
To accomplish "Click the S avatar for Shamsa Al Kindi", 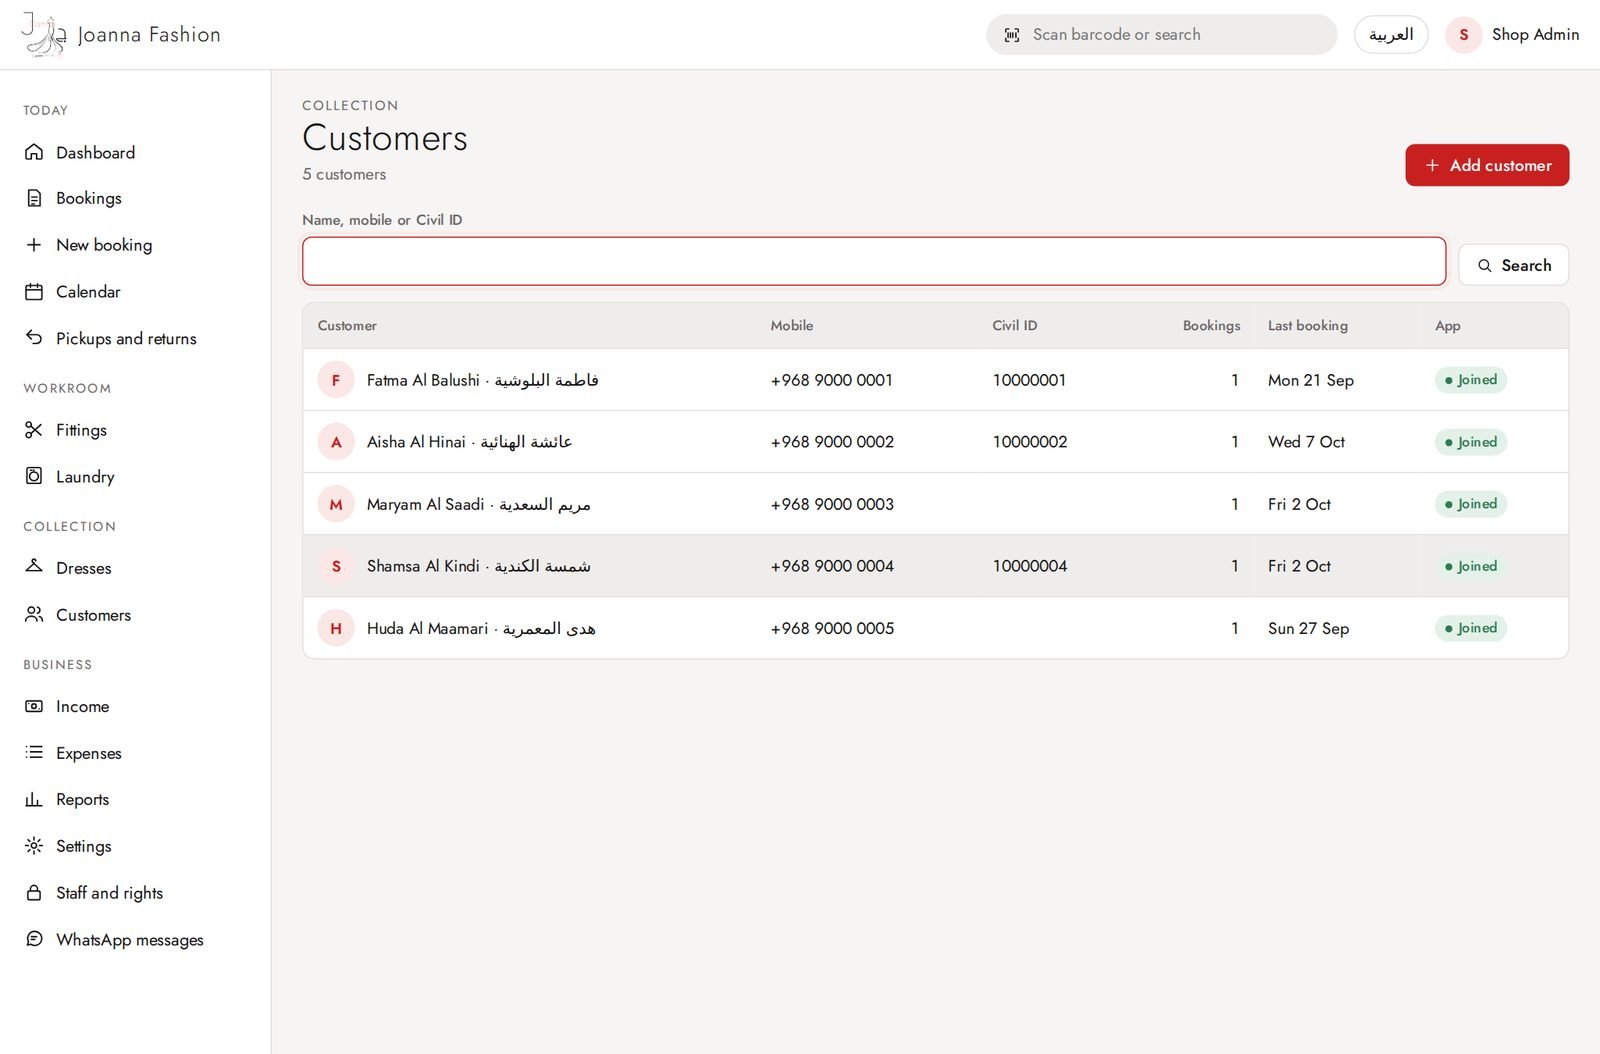I will [336, 566].
